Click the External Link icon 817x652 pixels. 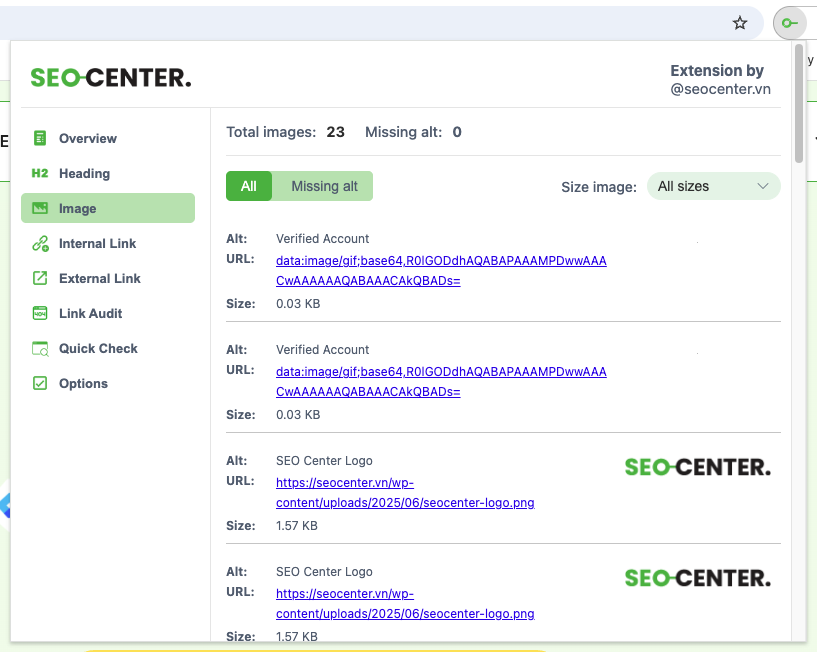pos(40,278)
